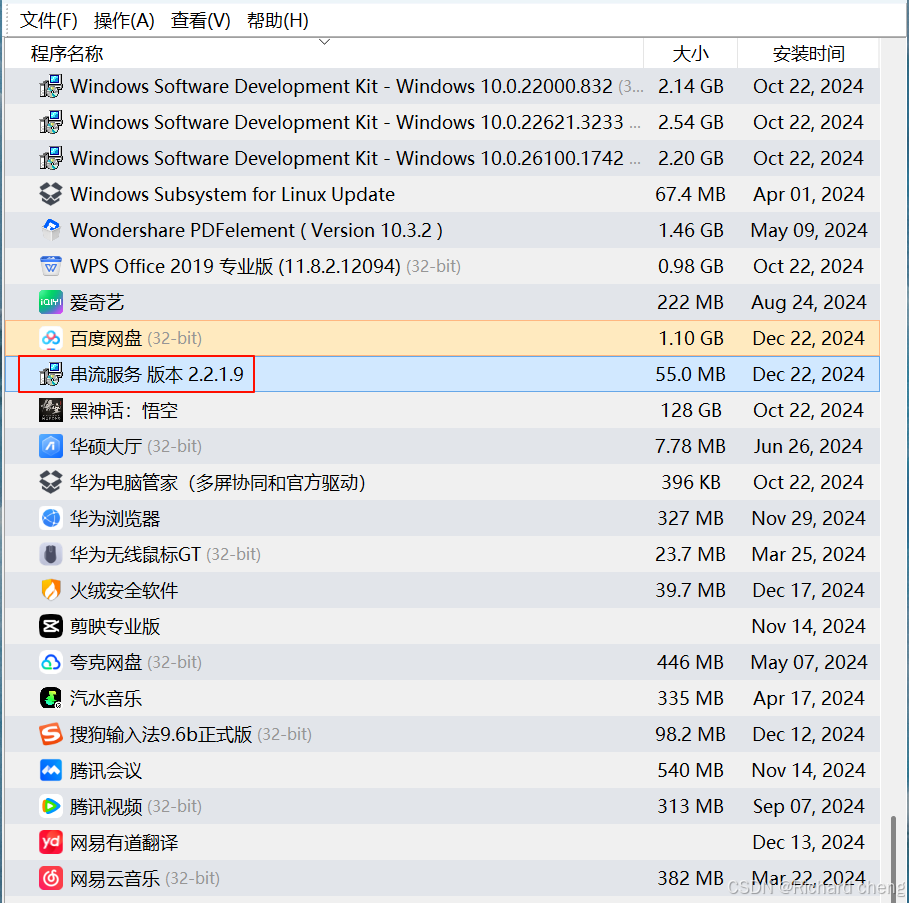
Task: Click the 搜狗输入法 icon
Action: (51, 734)
